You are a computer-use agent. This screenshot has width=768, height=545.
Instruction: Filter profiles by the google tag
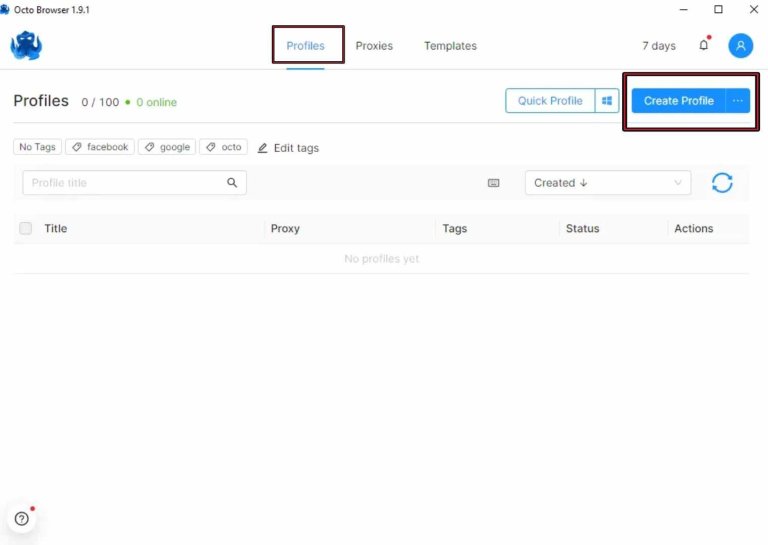[167, 147]
